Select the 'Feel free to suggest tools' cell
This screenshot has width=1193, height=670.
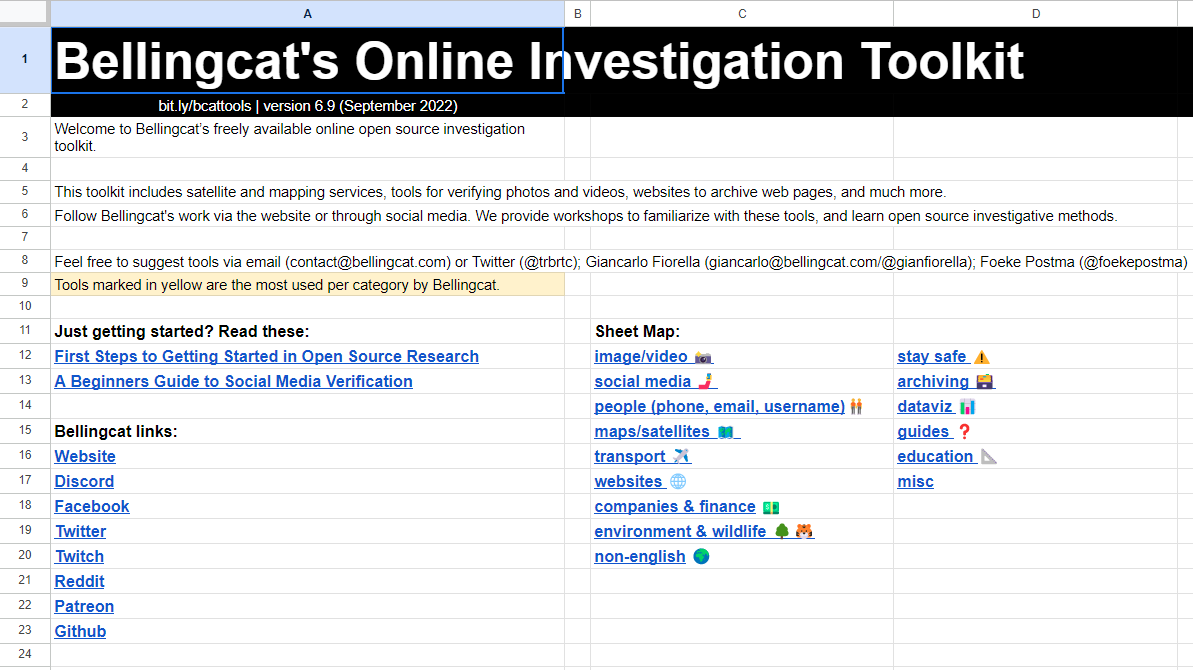307,262
